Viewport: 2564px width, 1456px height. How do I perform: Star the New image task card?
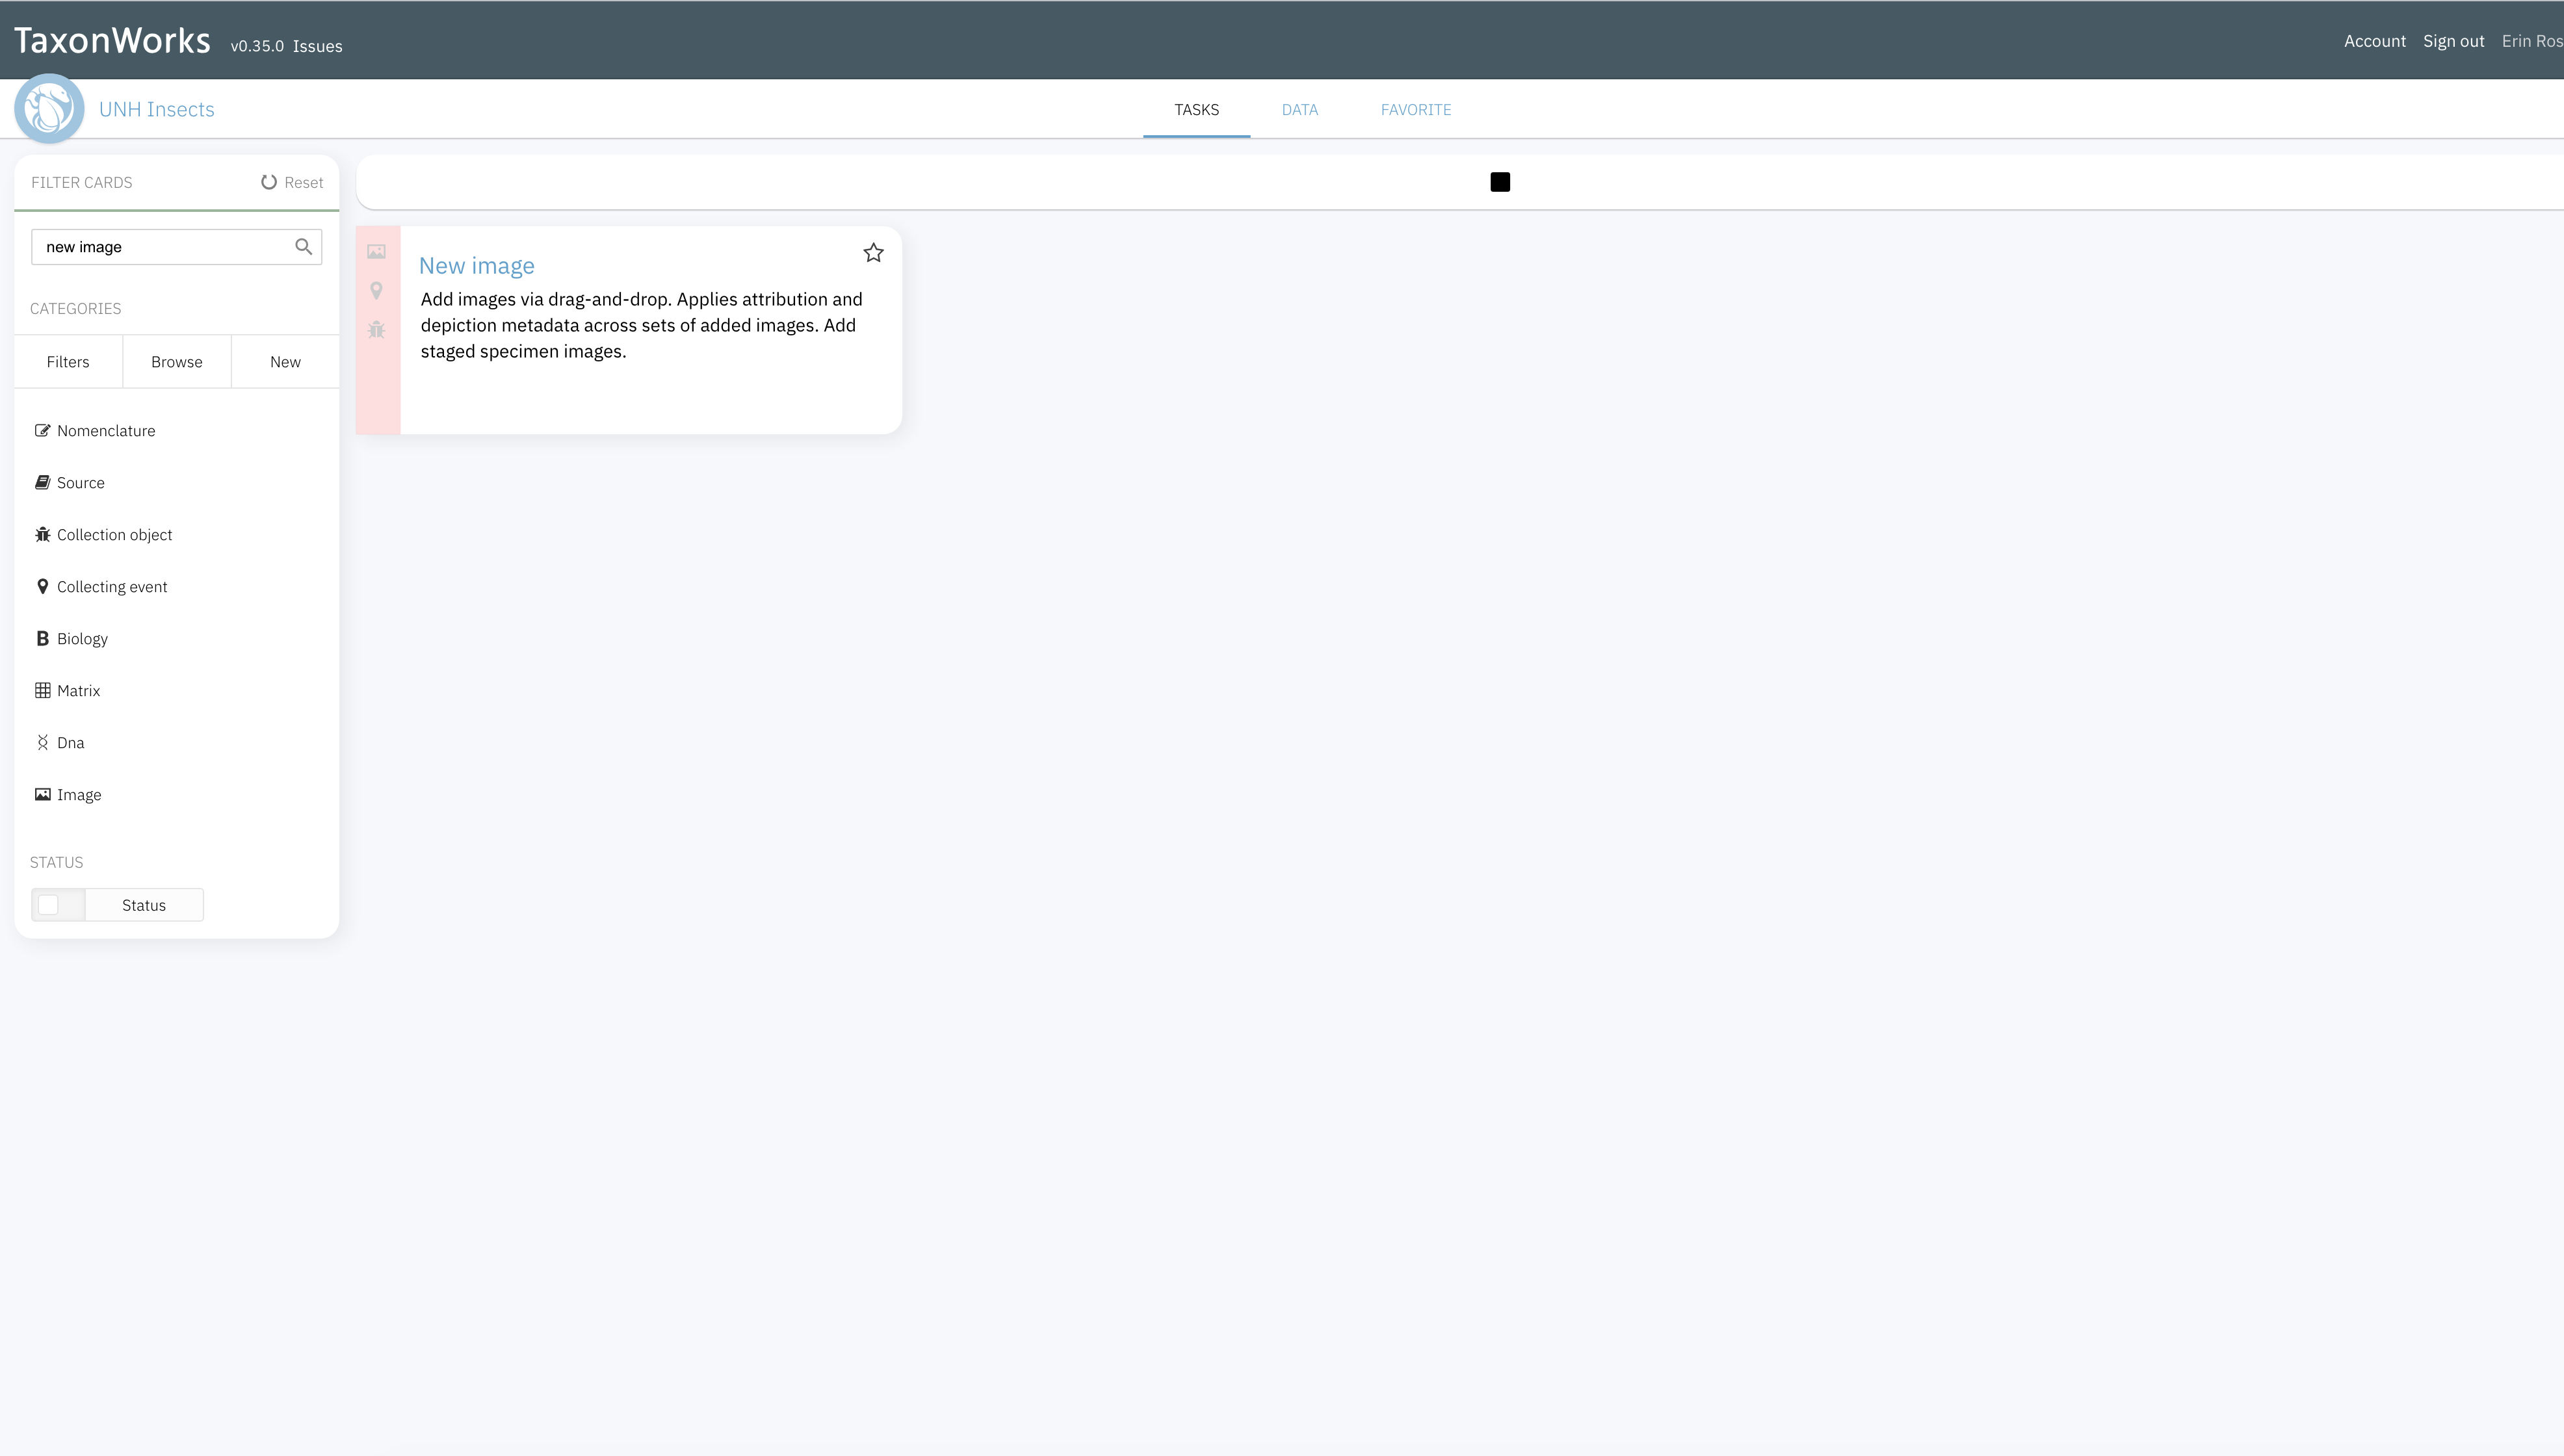coord(873,253)
